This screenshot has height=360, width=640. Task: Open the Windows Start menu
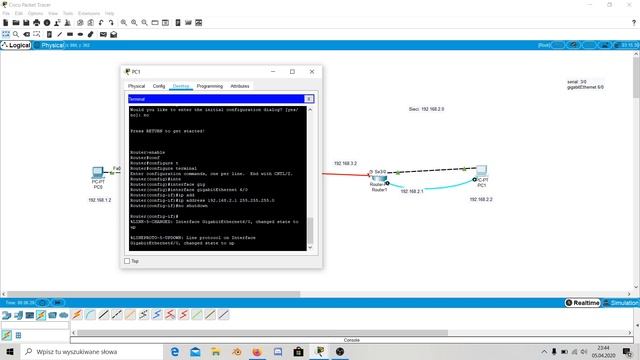click(10, 351)
